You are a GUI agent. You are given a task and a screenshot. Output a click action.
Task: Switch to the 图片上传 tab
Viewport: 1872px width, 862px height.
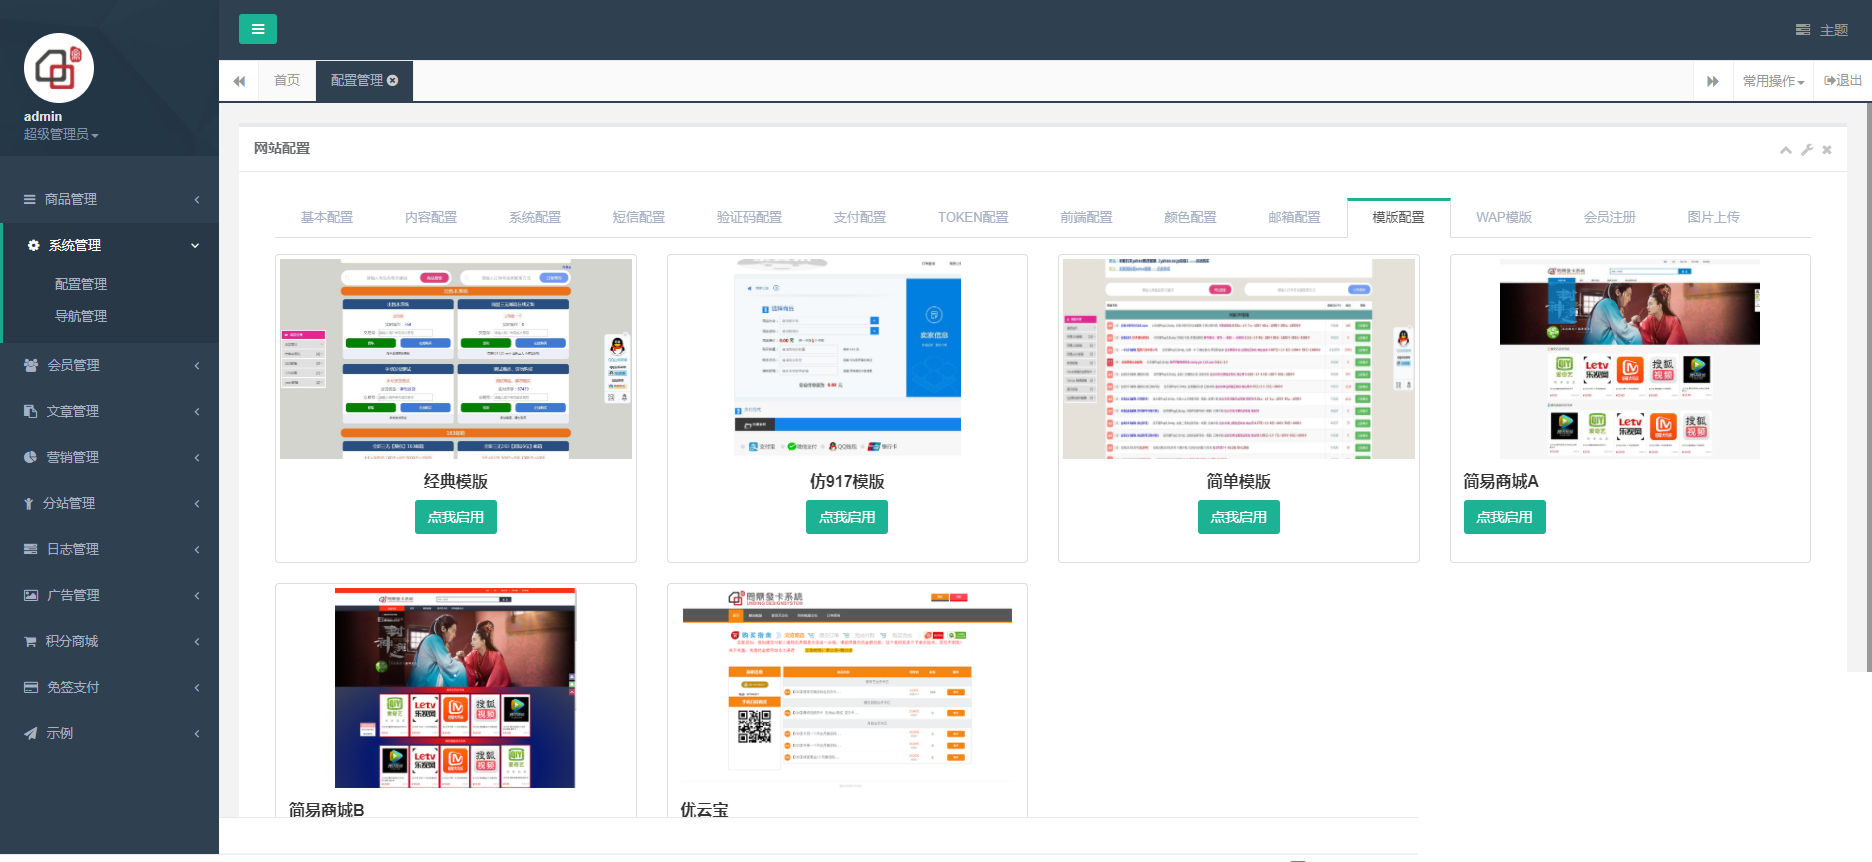coord(1714,217)
